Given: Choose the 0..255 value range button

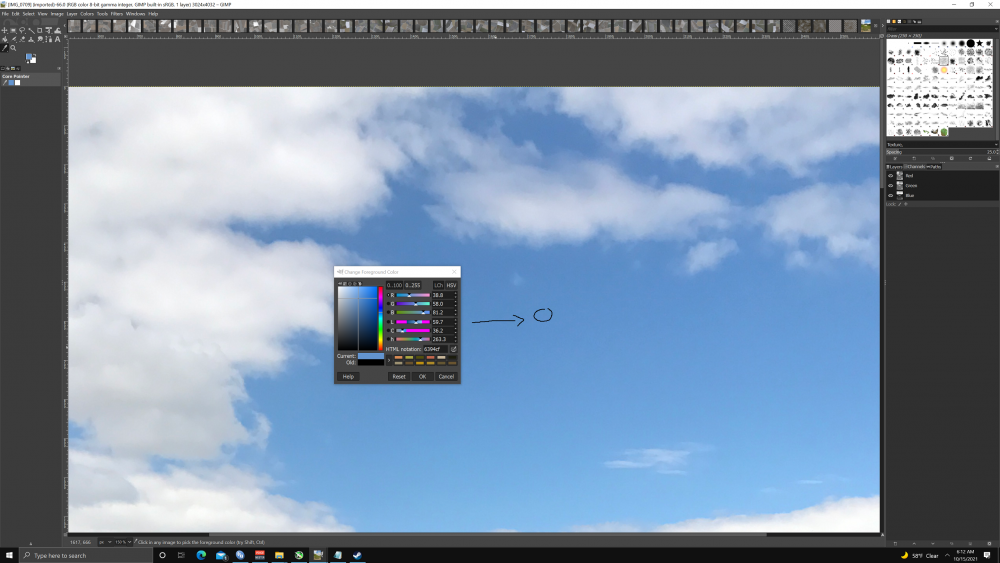Looking at the screenshot, I should click(413, 285).
